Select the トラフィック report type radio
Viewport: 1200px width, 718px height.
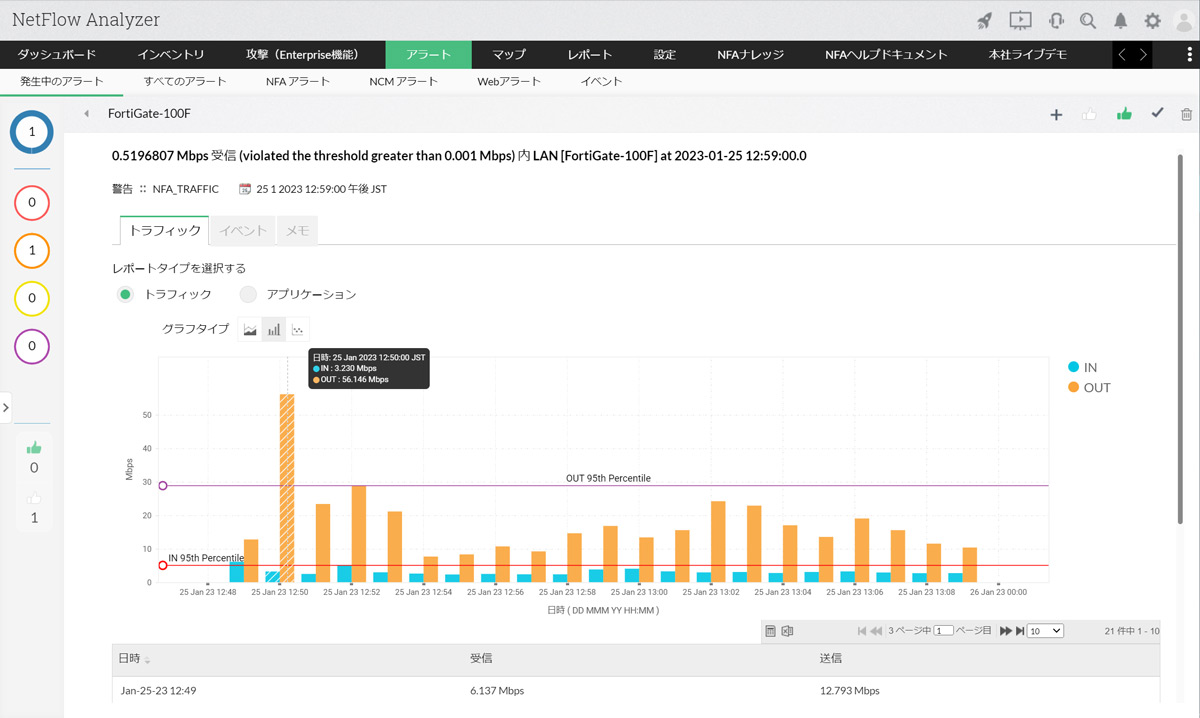click(125, 294)
